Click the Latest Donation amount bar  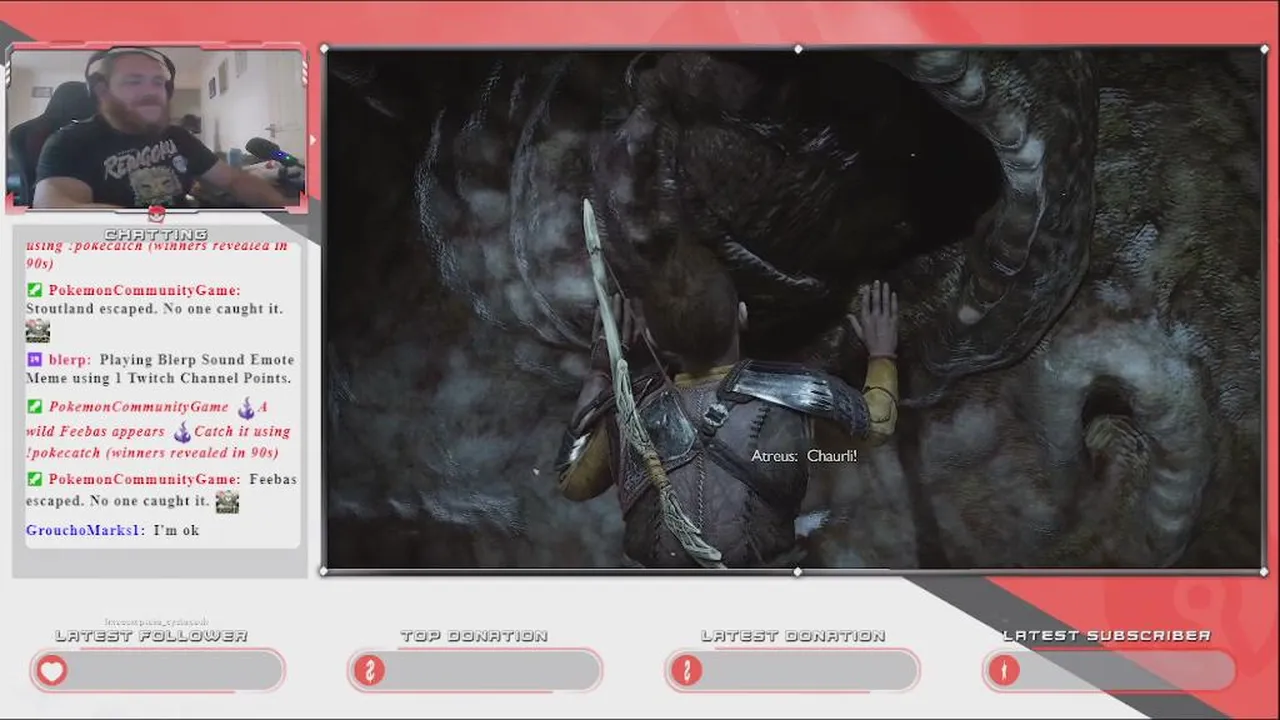(792, 671)
